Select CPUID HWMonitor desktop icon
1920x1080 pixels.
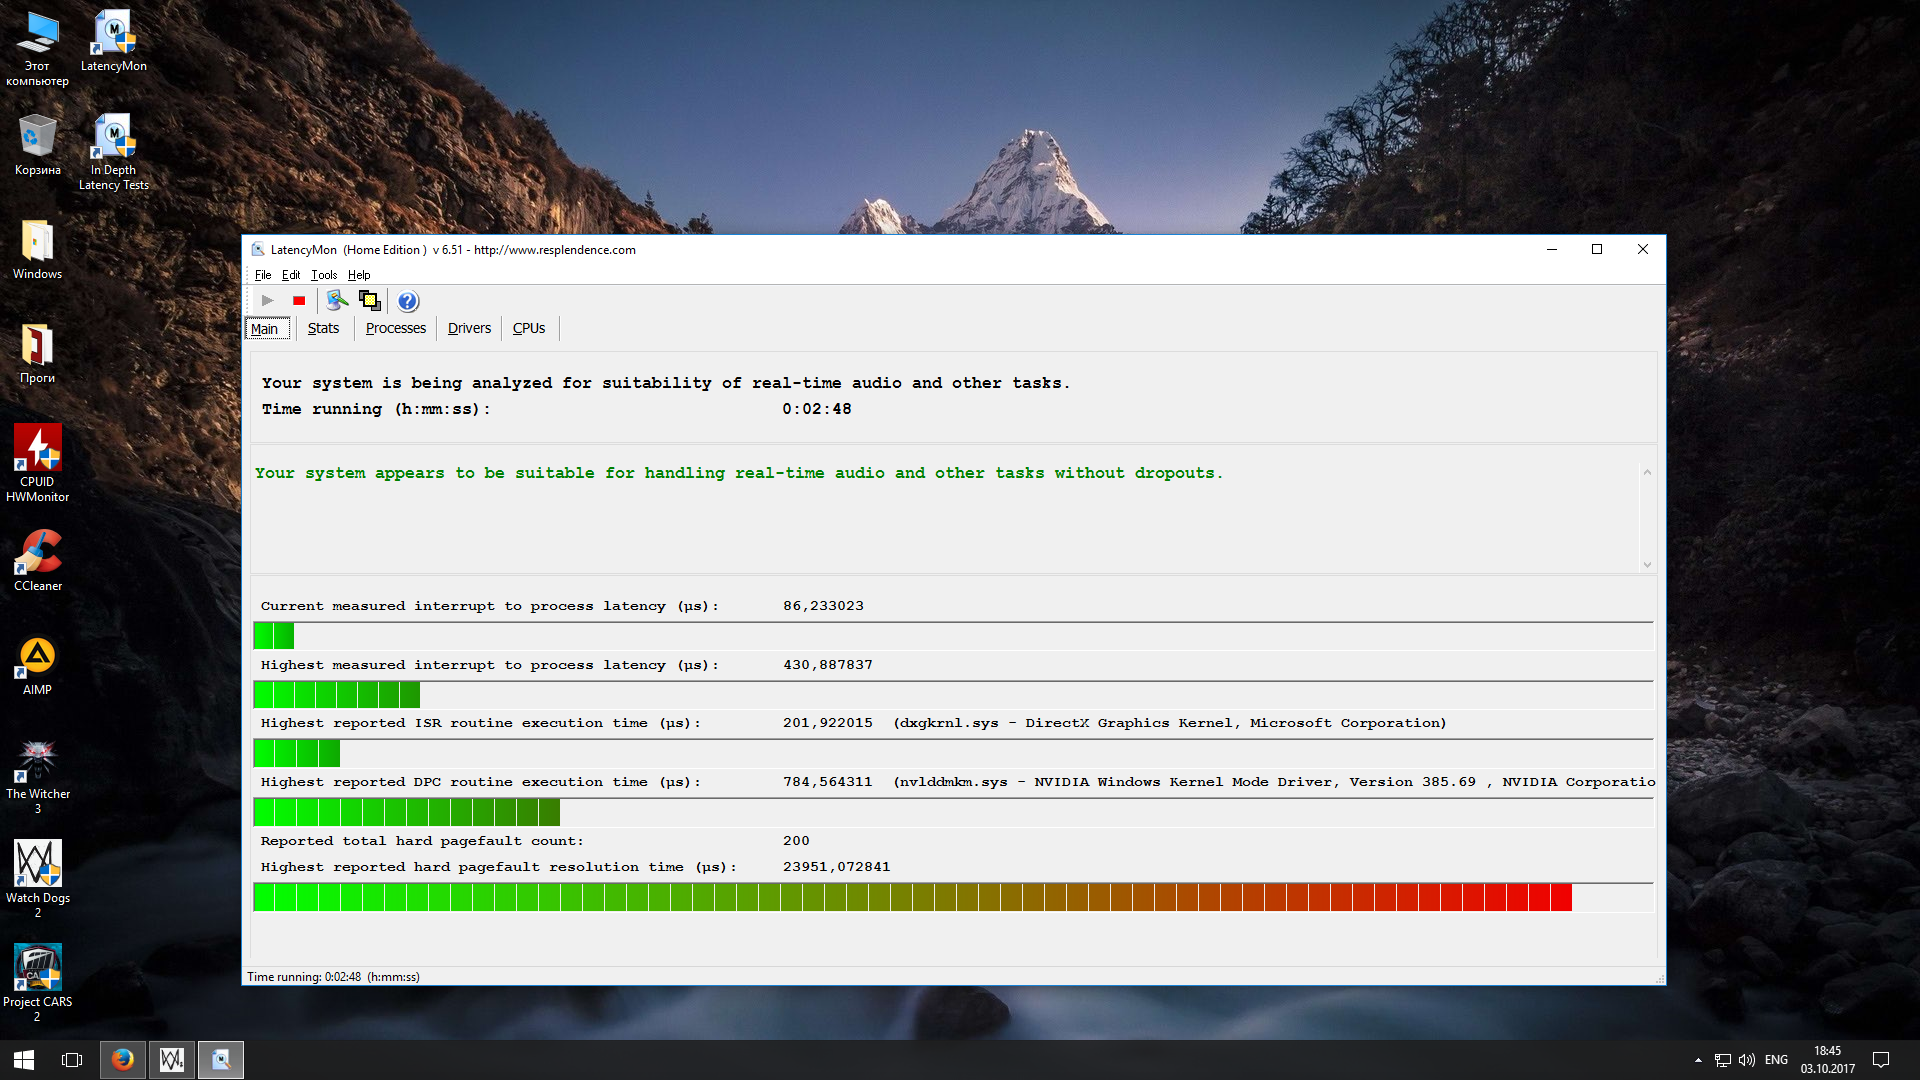37,462
